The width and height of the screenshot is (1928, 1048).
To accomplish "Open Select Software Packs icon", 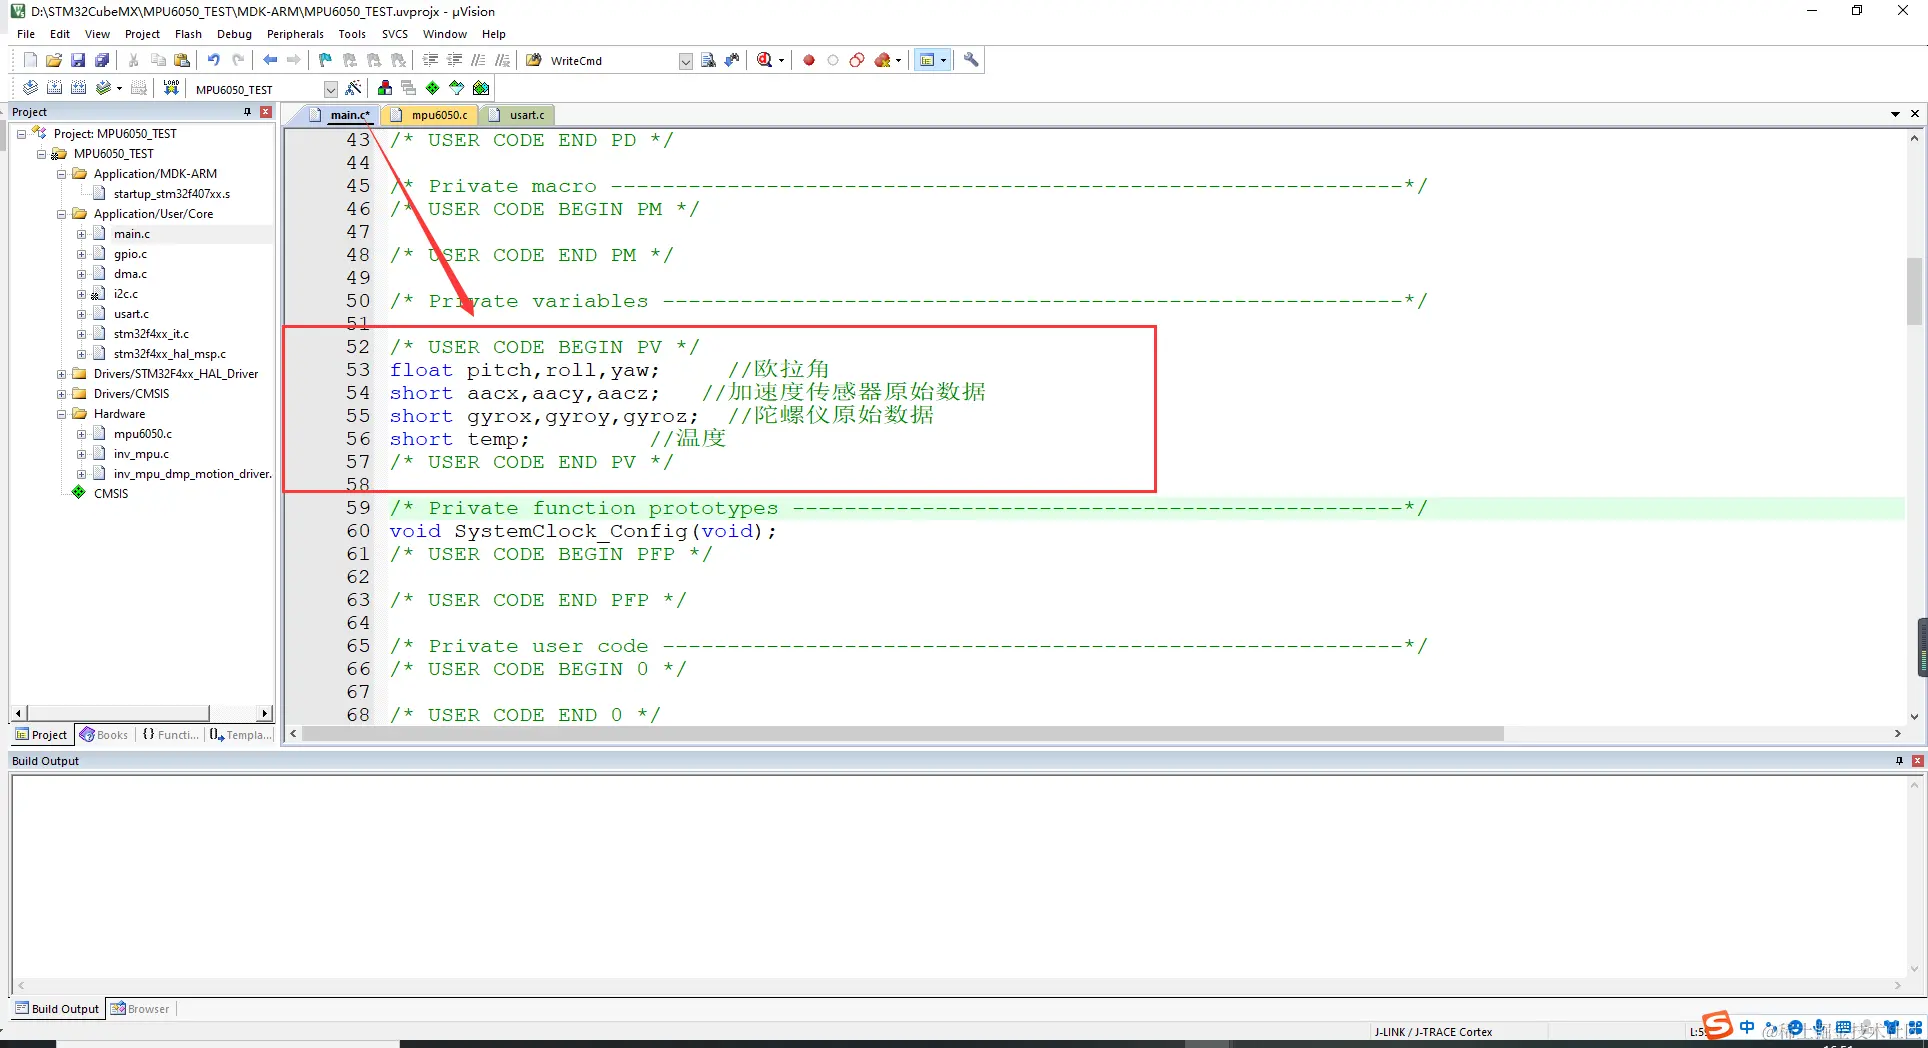I will click(x=456, y=88).
